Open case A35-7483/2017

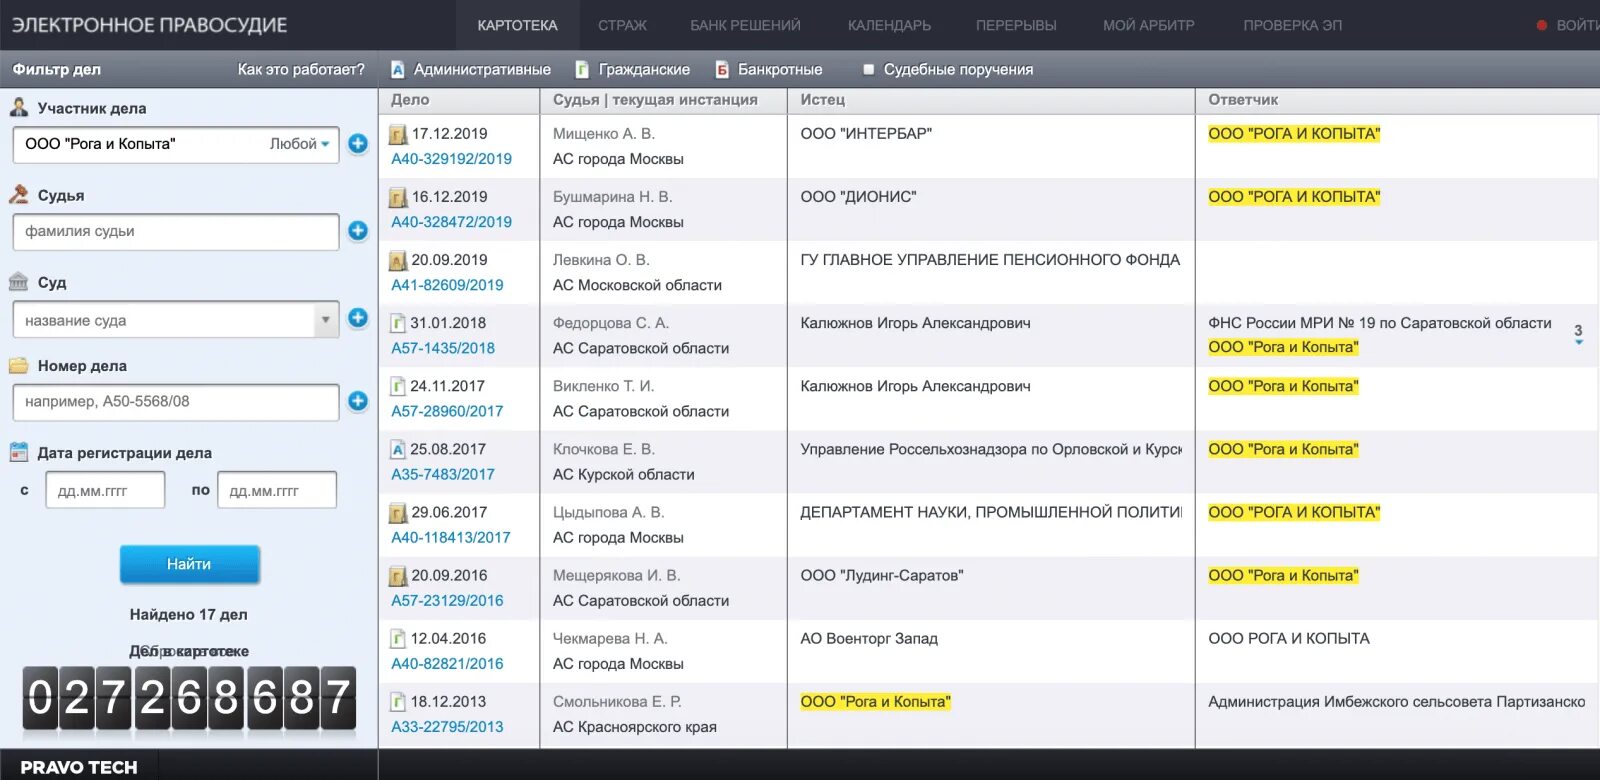[443, 474]
